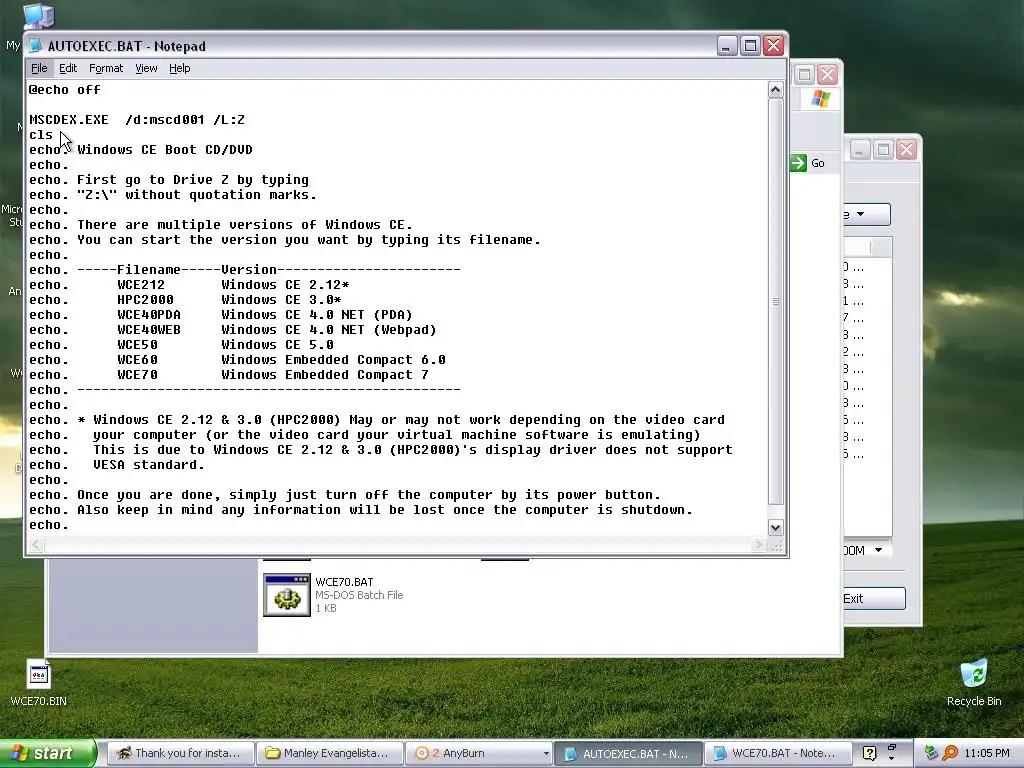The image size is (1024, 768).
Task: Open the Edit menu in Notepad
Action: (68, 68)
